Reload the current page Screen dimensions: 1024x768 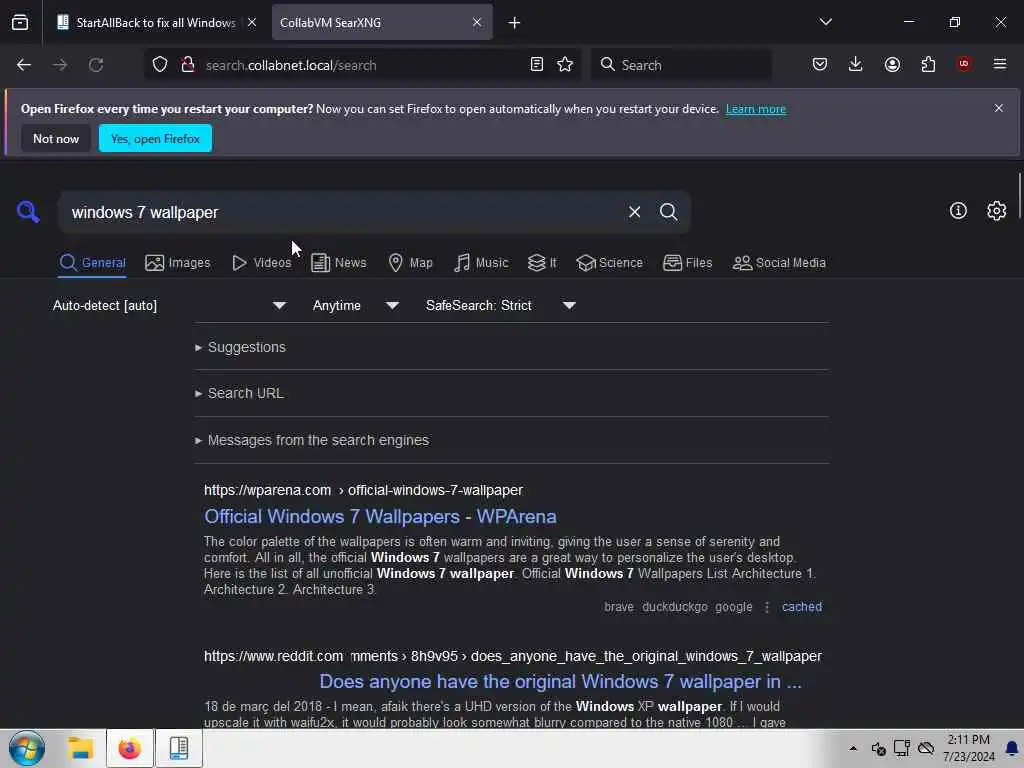[x=96, y=65]
